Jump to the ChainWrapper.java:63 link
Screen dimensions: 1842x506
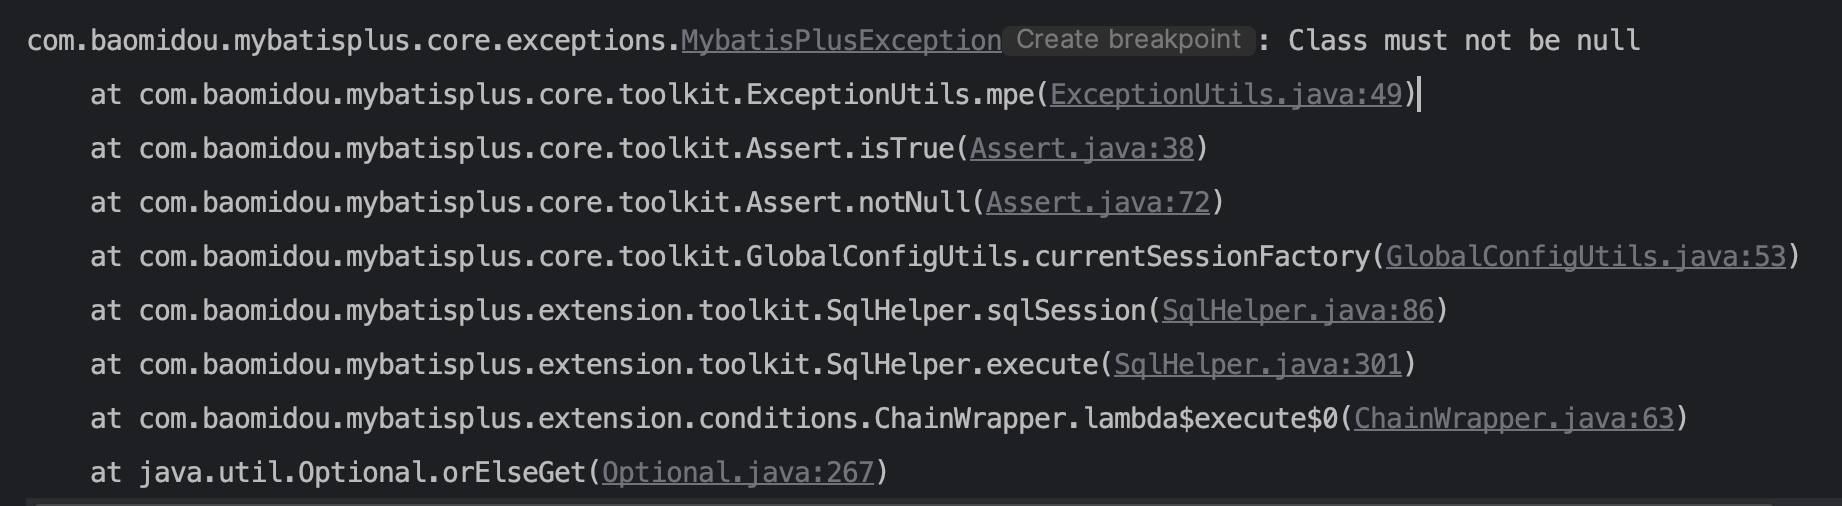pyautogui.click(x=1513, y=419)
